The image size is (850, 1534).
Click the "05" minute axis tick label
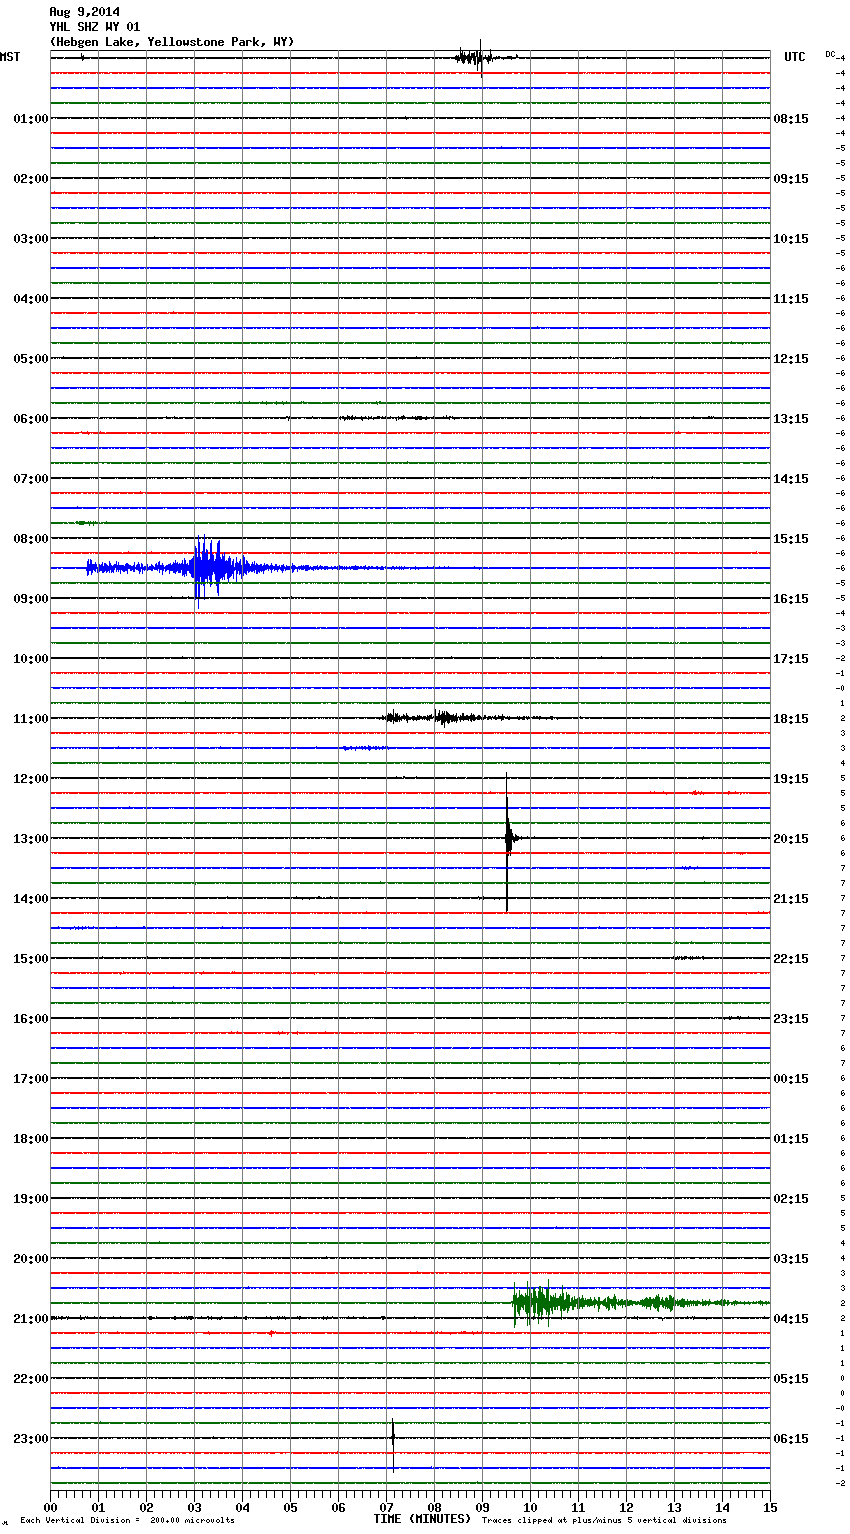290,1507
